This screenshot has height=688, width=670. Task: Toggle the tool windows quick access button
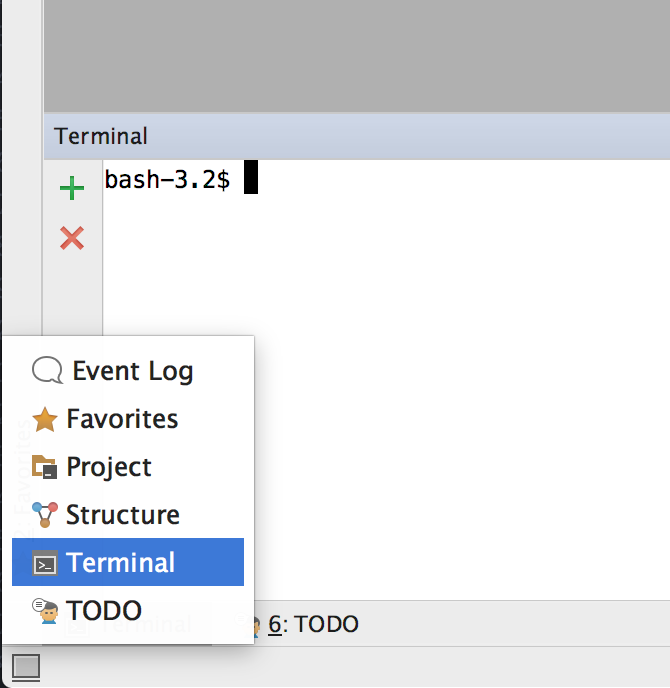pyautogui.click(x=26, y=667)
